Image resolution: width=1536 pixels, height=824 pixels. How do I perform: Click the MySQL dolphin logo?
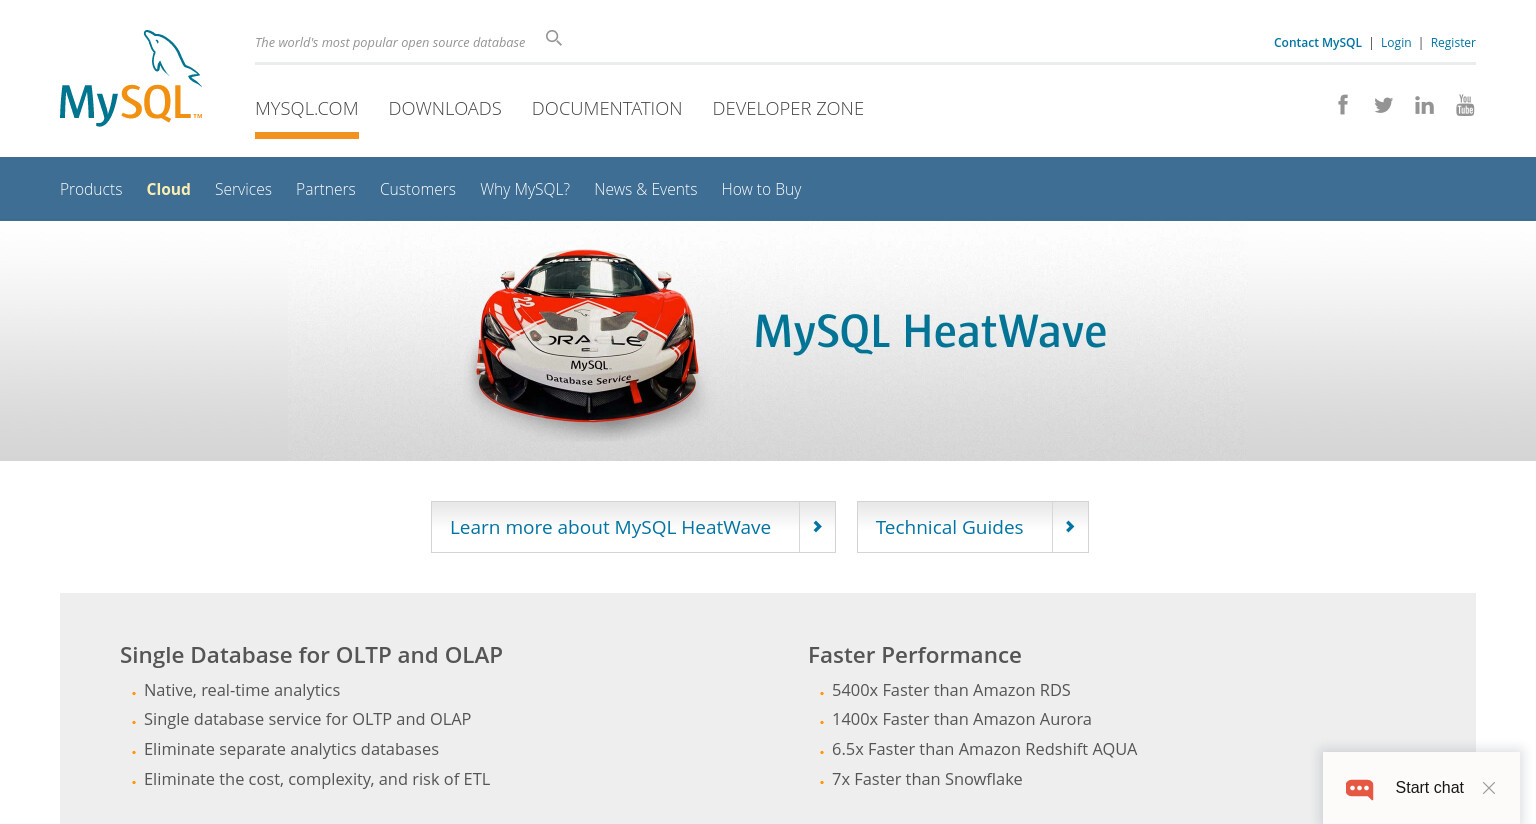[x=131, y=78]
